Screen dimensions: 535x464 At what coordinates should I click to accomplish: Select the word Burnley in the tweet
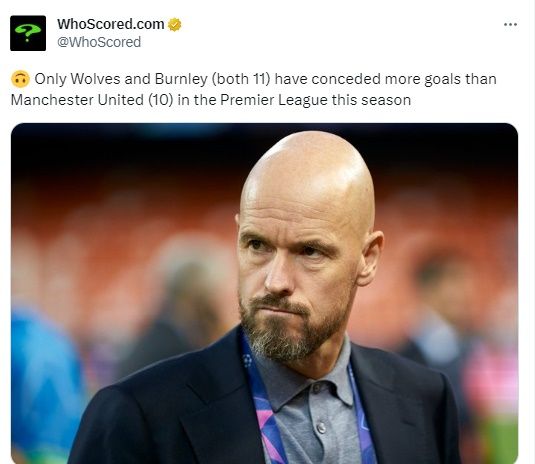(181, 79)
